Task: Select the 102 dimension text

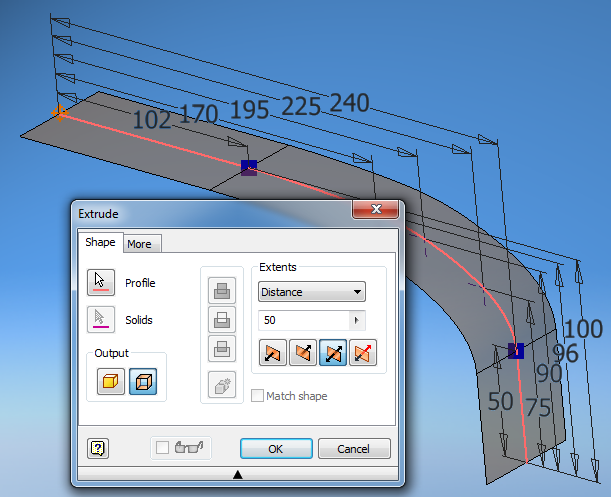Action: (152, 119)
